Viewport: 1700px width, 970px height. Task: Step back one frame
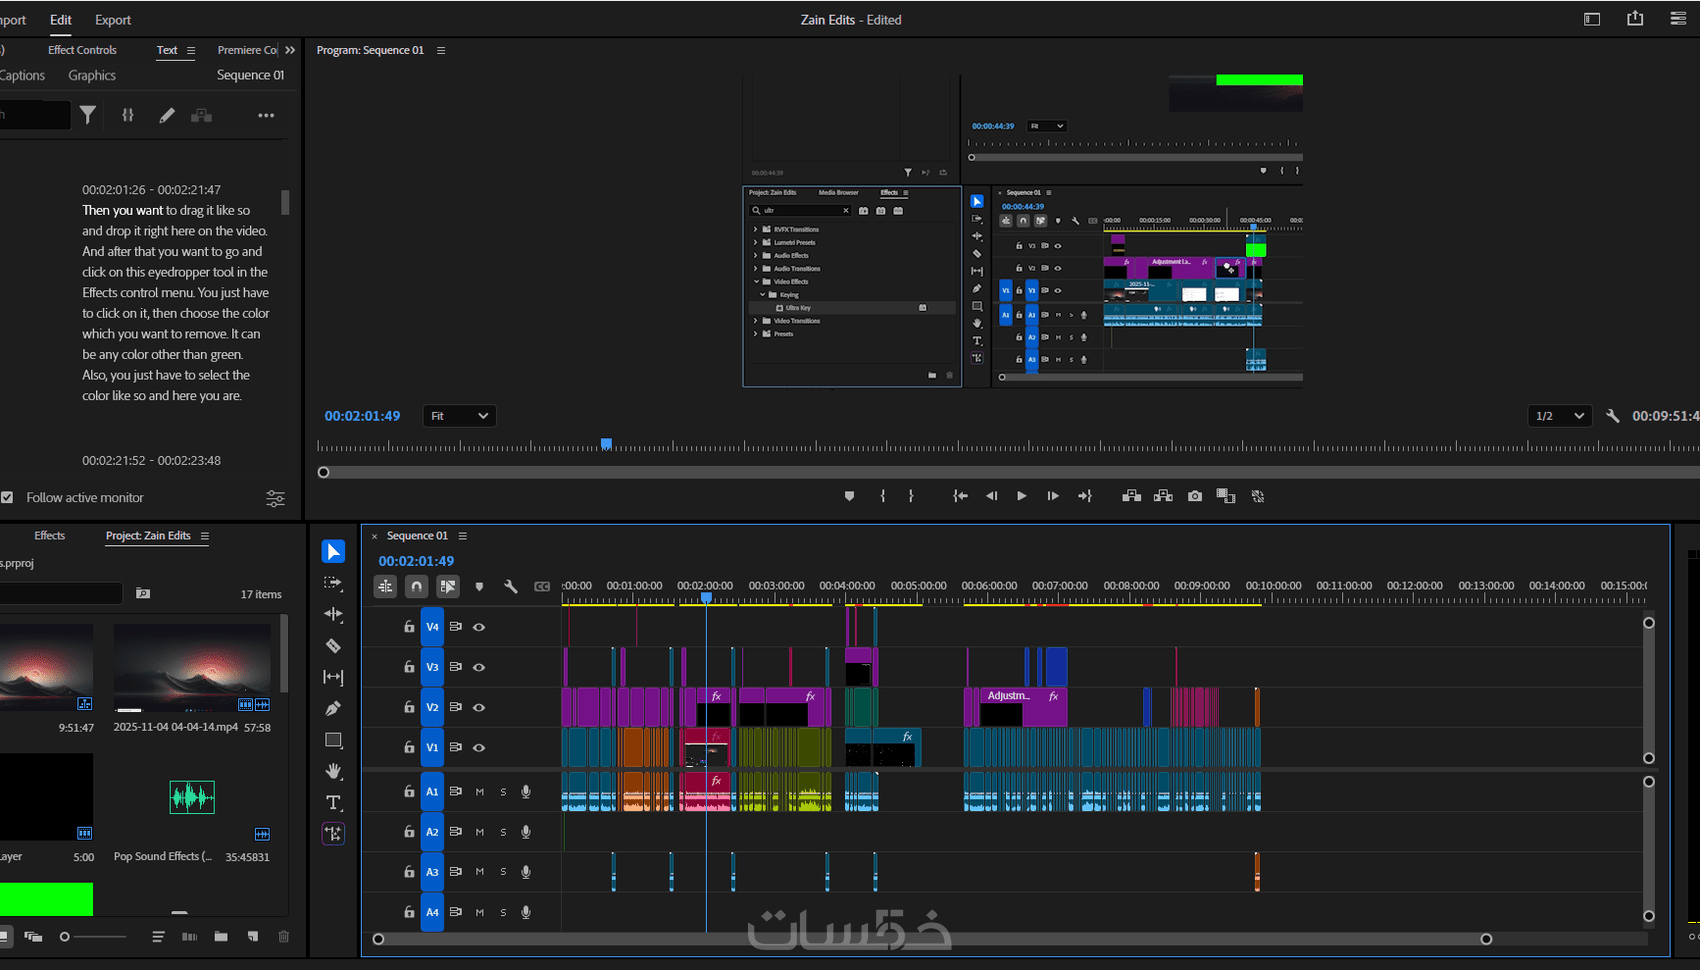991,496
